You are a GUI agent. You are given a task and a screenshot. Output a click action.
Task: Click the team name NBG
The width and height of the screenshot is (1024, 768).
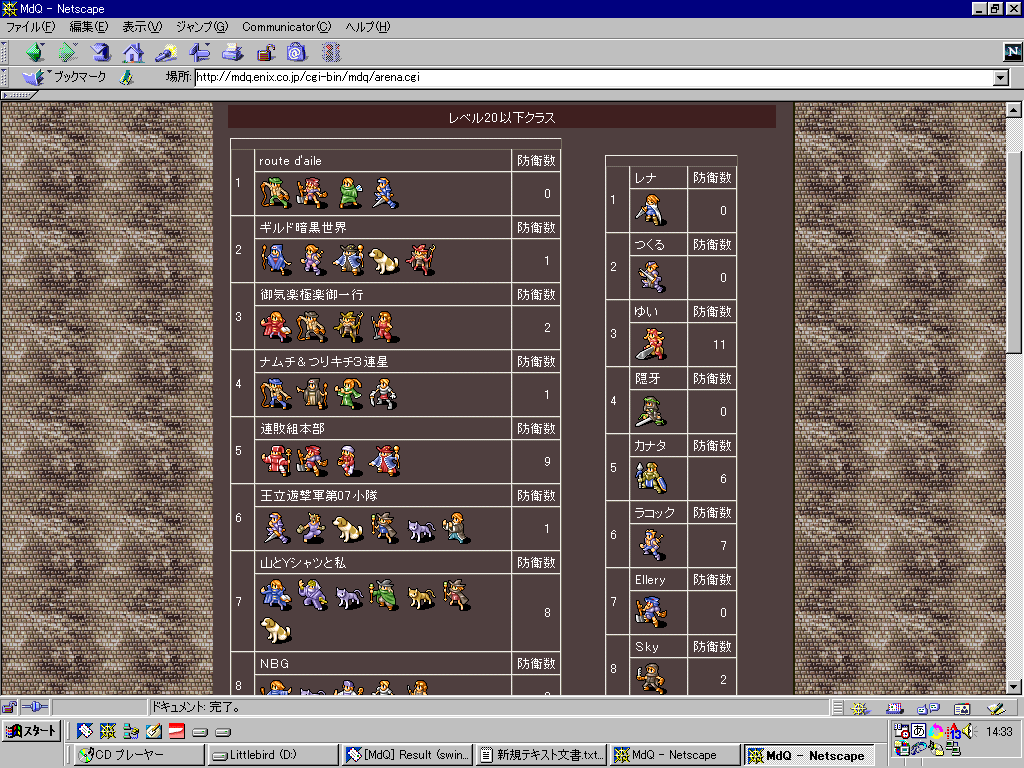274,664
